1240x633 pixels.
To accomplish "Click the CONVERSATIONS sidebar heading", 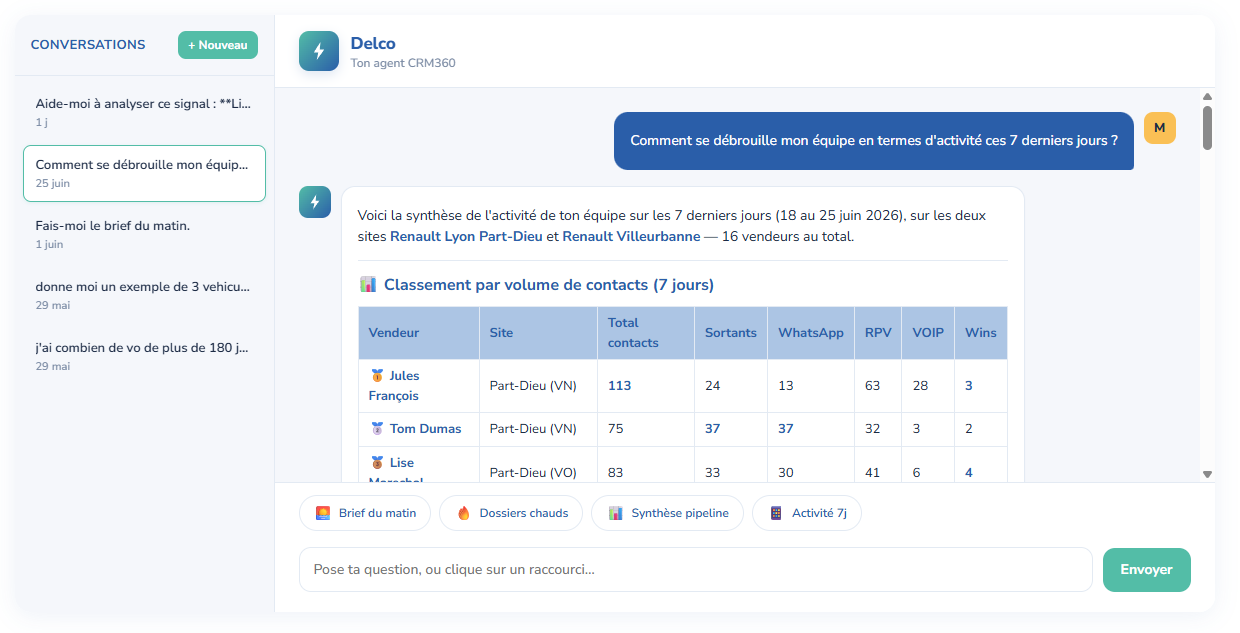I will tap(88, 45).
